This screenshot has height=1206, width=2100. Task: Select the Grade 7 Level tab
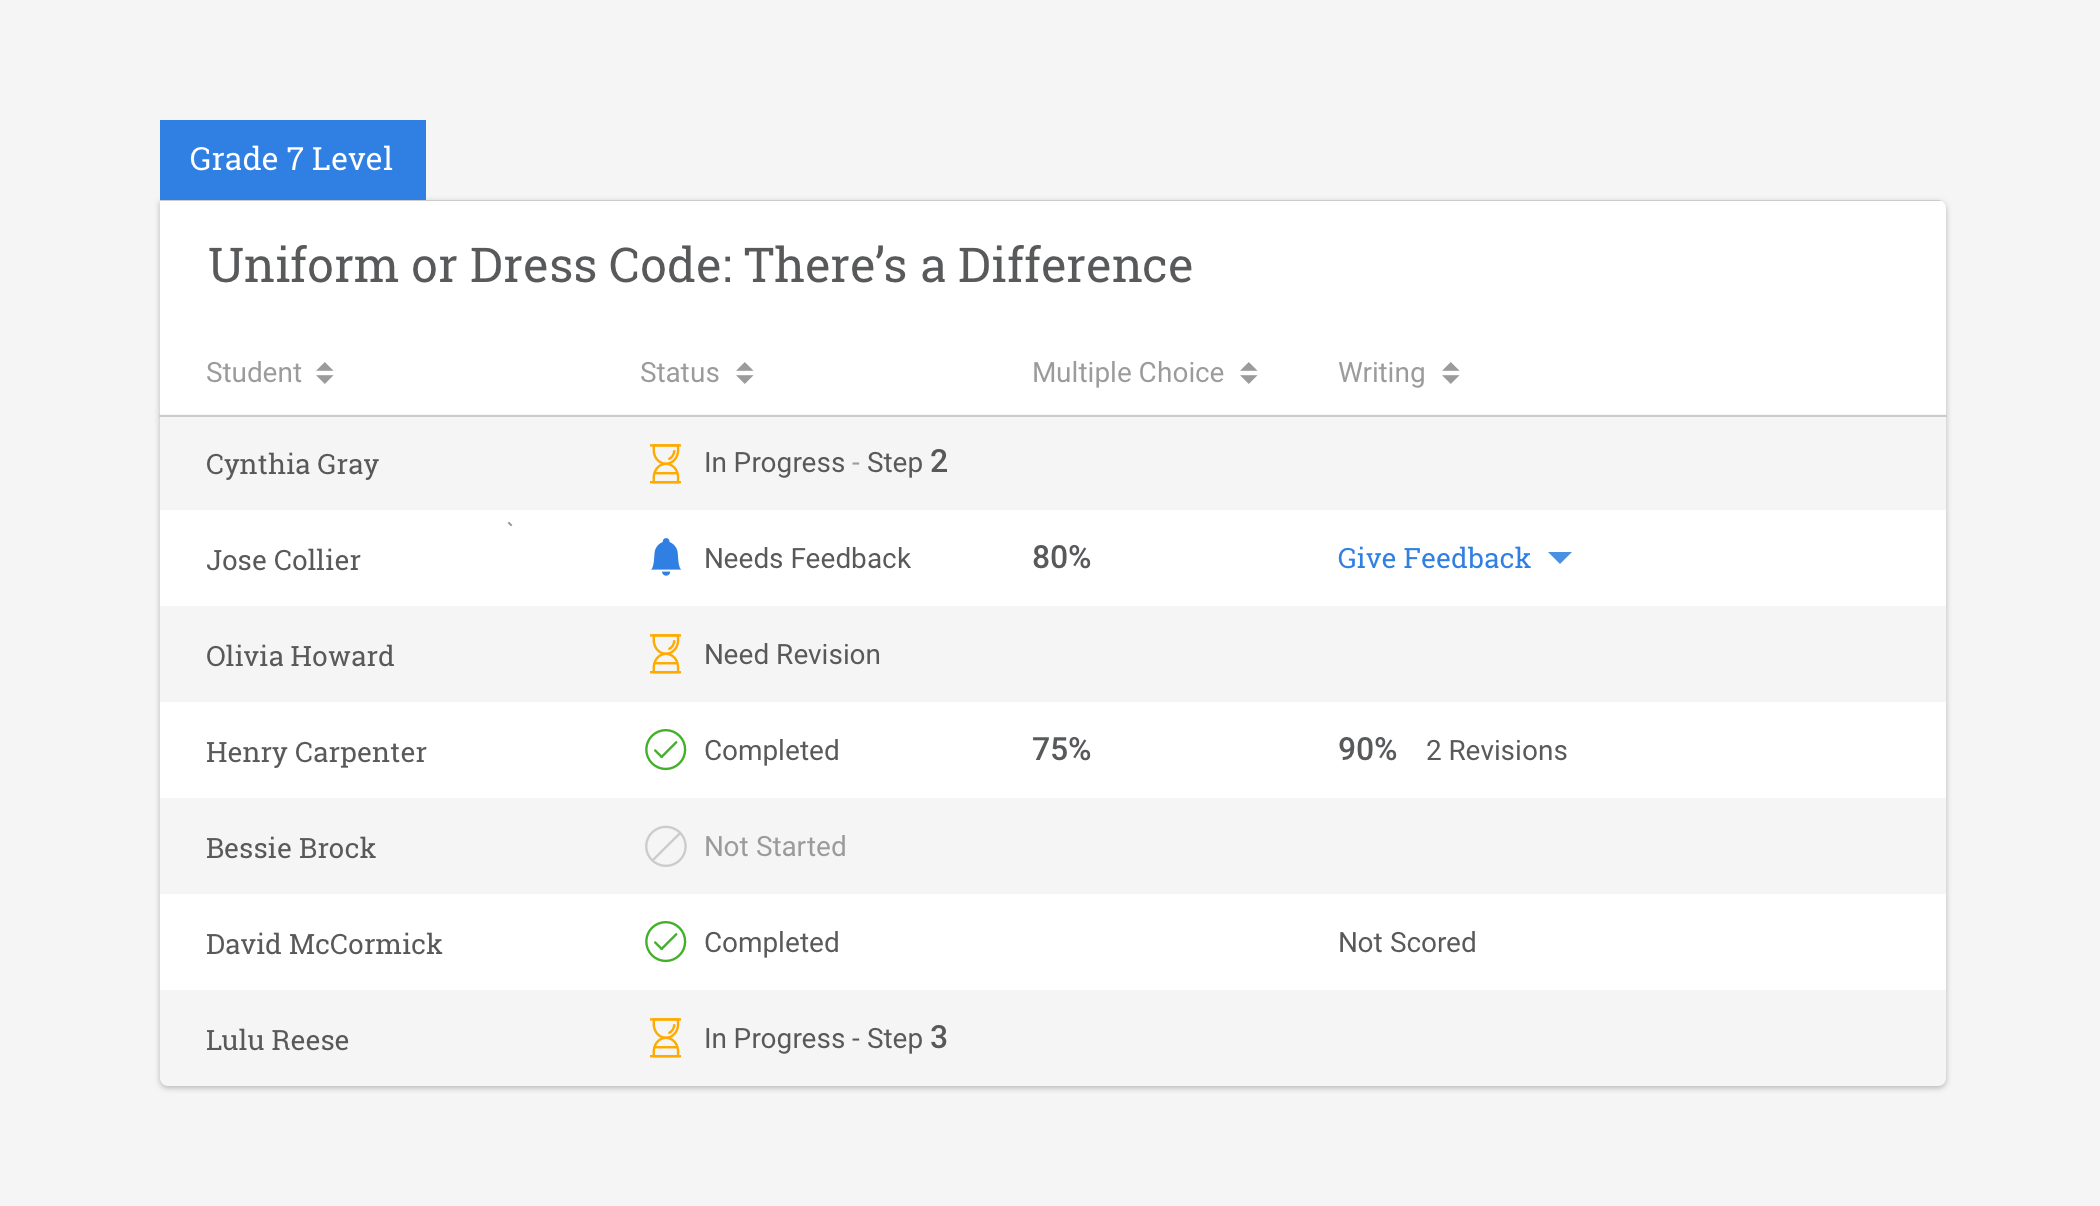[292, 160]
